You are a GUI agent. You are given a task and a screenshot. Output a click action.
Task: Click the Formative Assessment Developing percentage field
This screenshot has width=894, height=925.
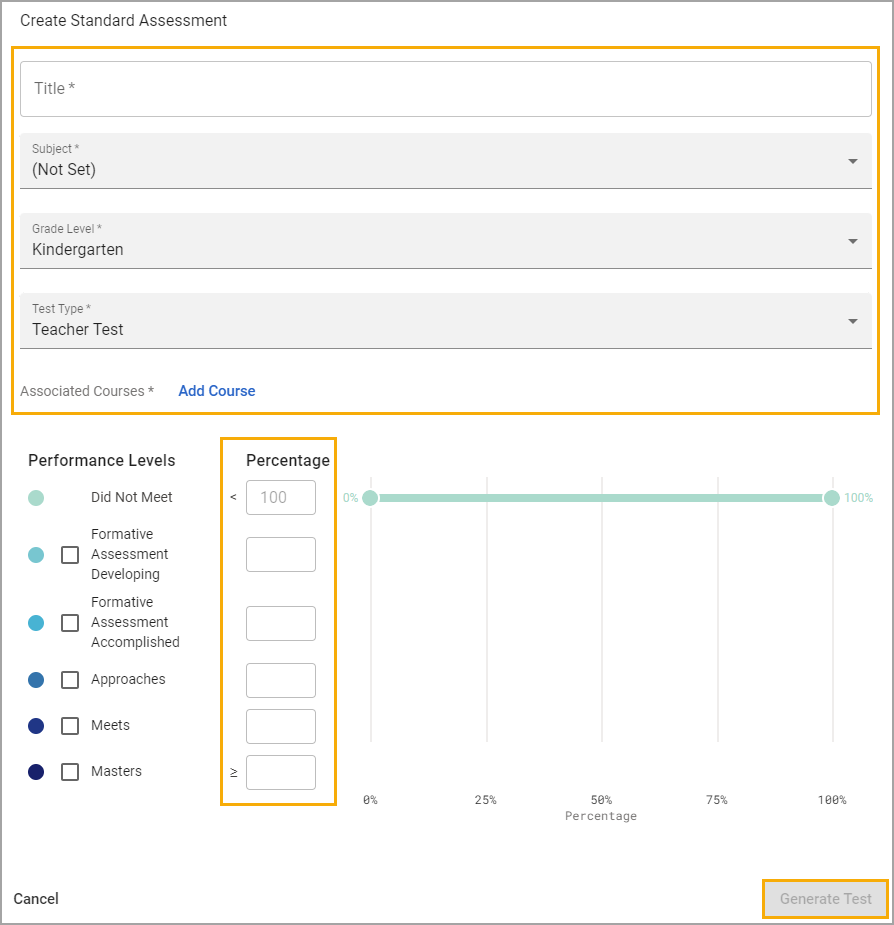coord(281,555)
